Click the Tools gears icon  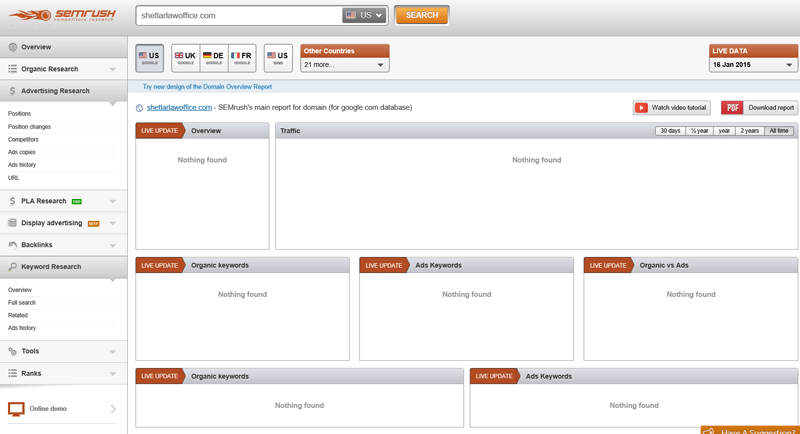click(x=12, y=351)
